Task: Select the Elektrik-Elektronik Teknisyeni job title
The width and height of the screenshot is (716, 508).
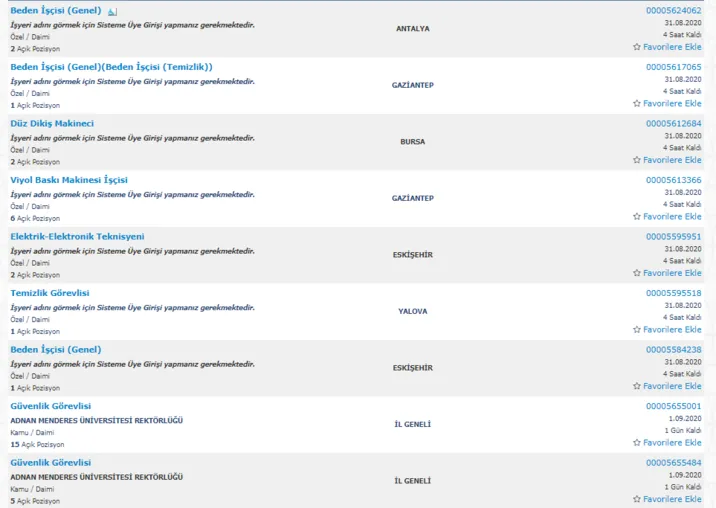Action: pos(77,236)
